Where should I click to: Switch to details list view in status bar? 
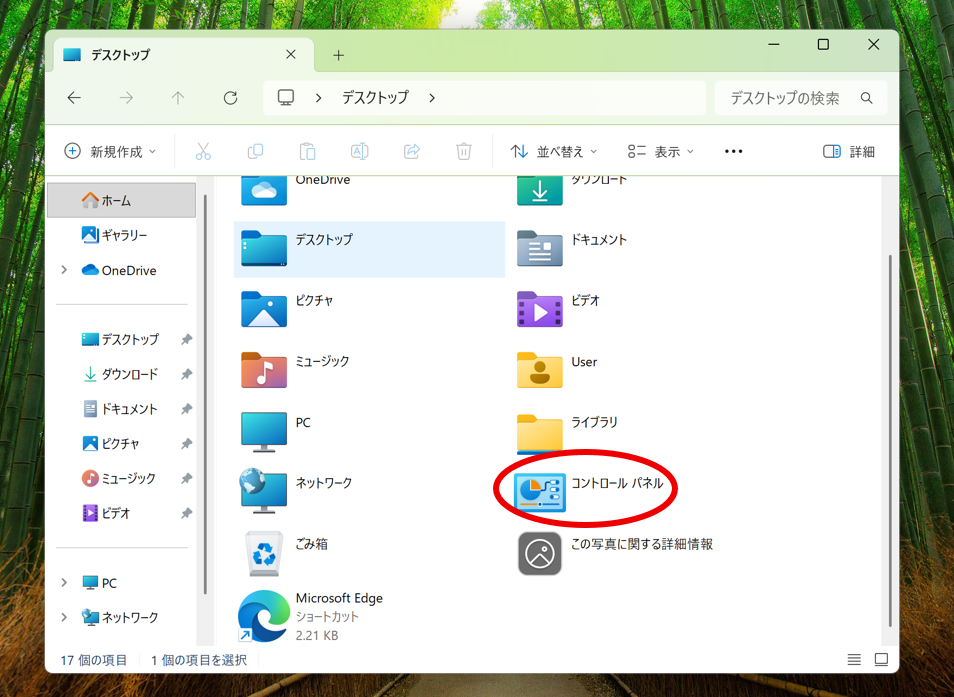tap(854, 660)
